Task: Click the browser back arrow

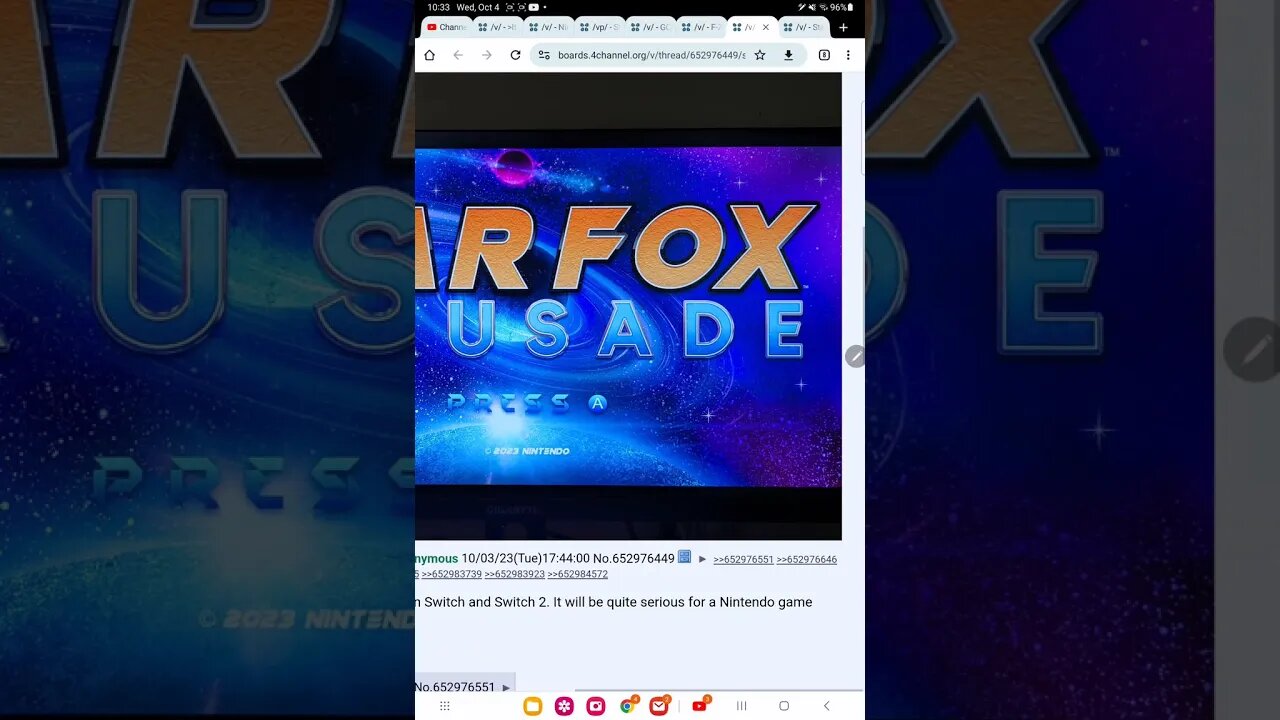Action: 458,55
